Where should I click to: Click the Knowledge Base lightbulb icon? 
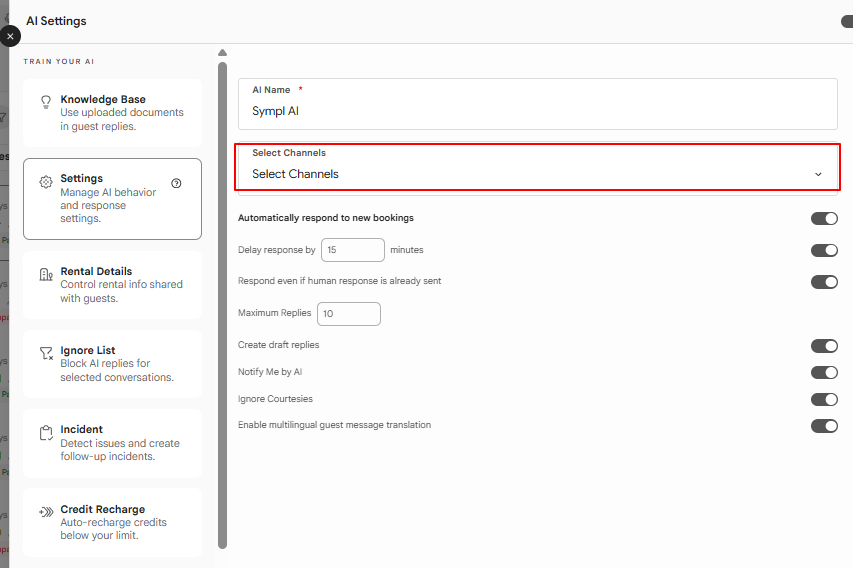(46, 102)
